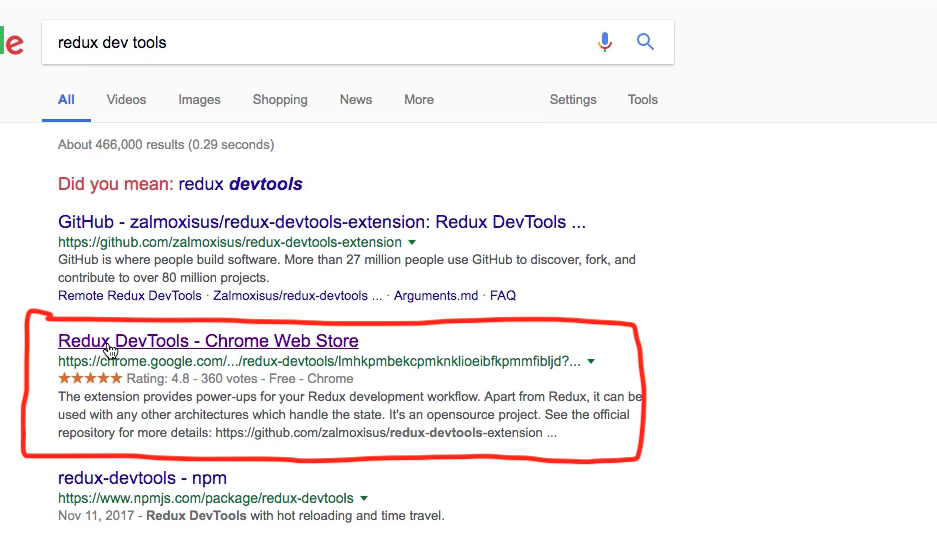
Task: Open the Settings menu
Action: pyautogui.click(x=572, y=100)
